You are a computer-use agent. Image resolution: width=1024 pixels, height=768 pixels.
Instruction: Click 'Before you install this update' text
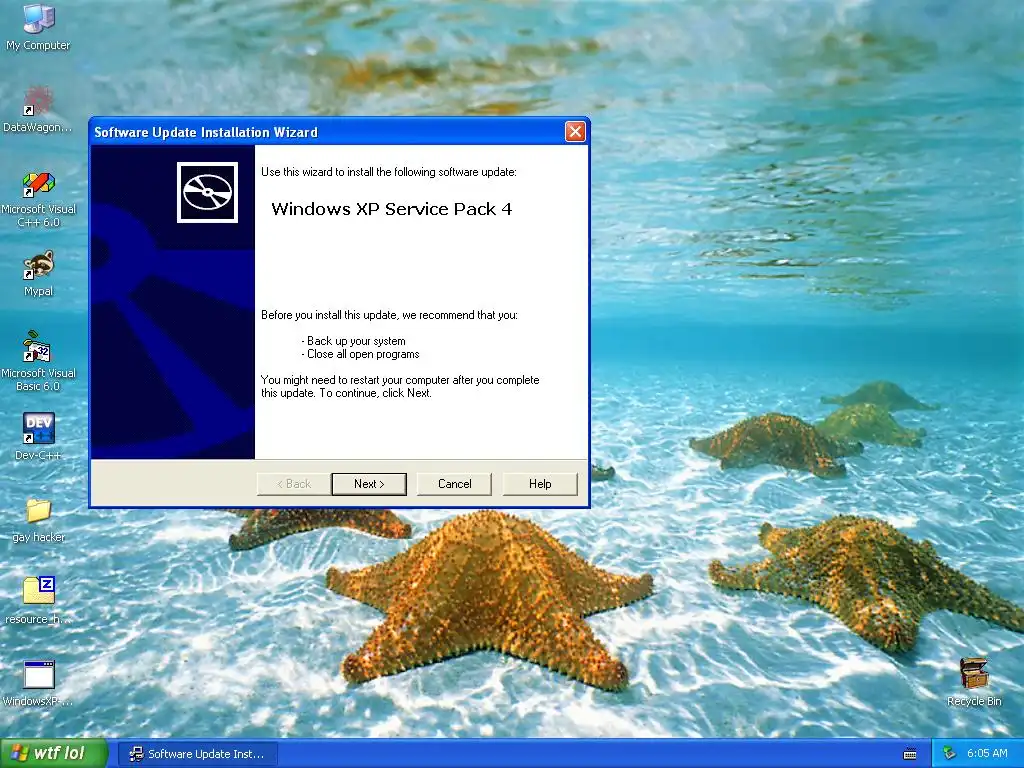point(389,315)
